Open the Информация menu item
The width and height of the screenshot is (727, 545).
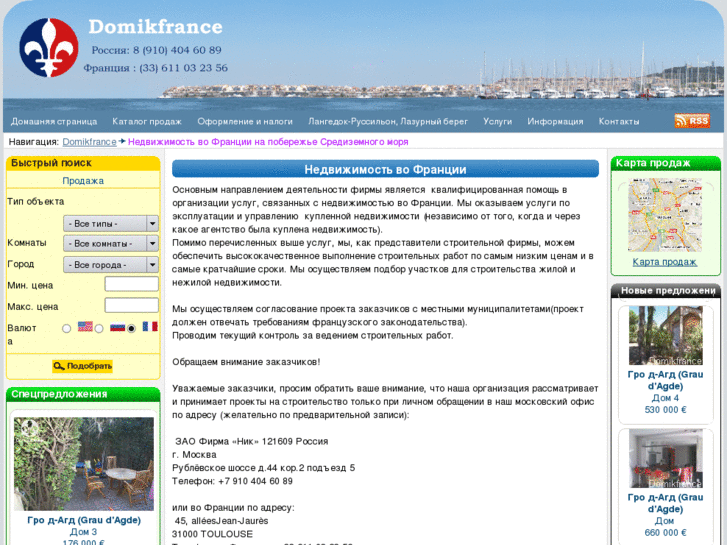(x=555, y=122)
